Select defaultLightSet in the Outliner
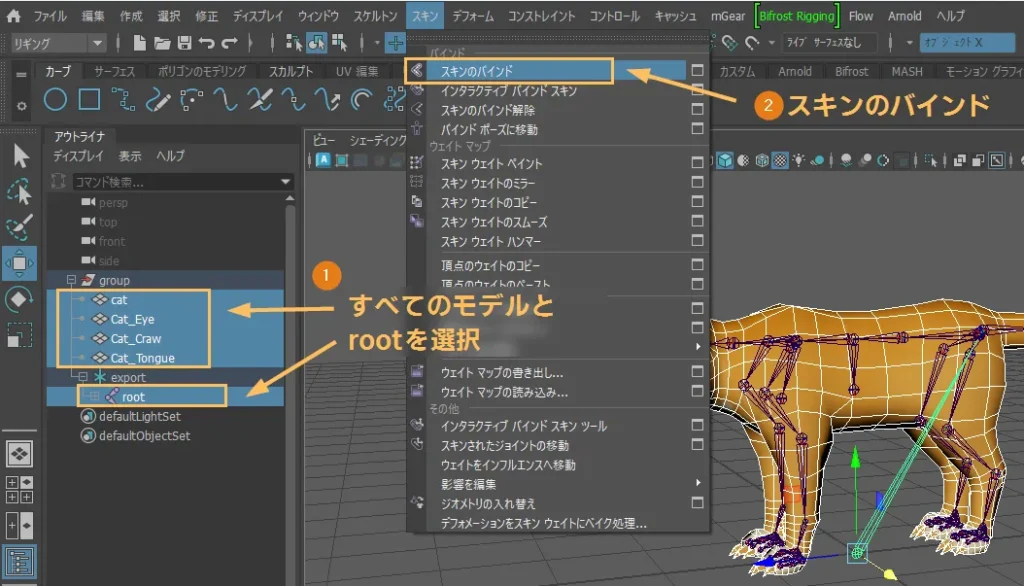Image resolution: width=1024 pixels, height=586 pixels. point(140,416)
